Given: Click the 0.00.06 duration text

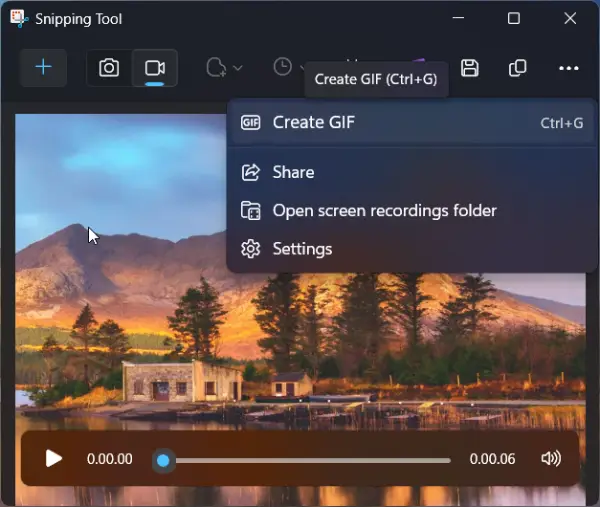Looking at the screenshot, I should pyautogui.click(x=492, y=459).
